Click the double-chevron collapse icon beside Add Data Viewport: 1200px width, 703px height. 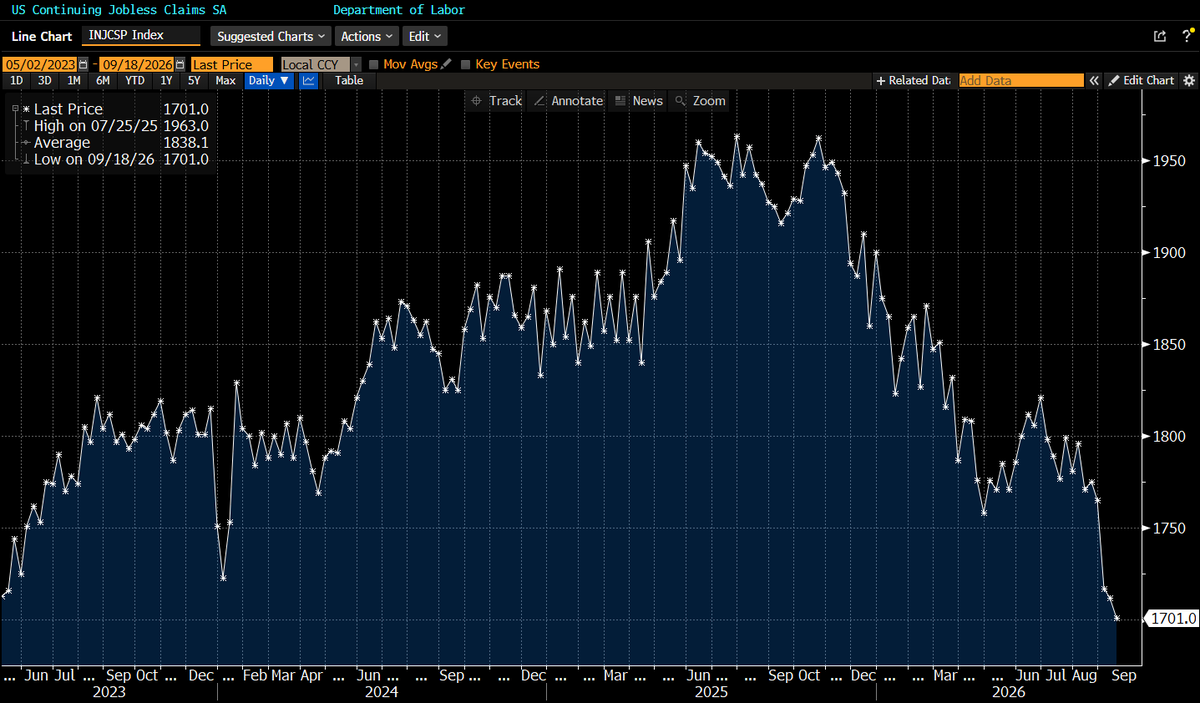pyautogui.click(x=1094, y=80)
